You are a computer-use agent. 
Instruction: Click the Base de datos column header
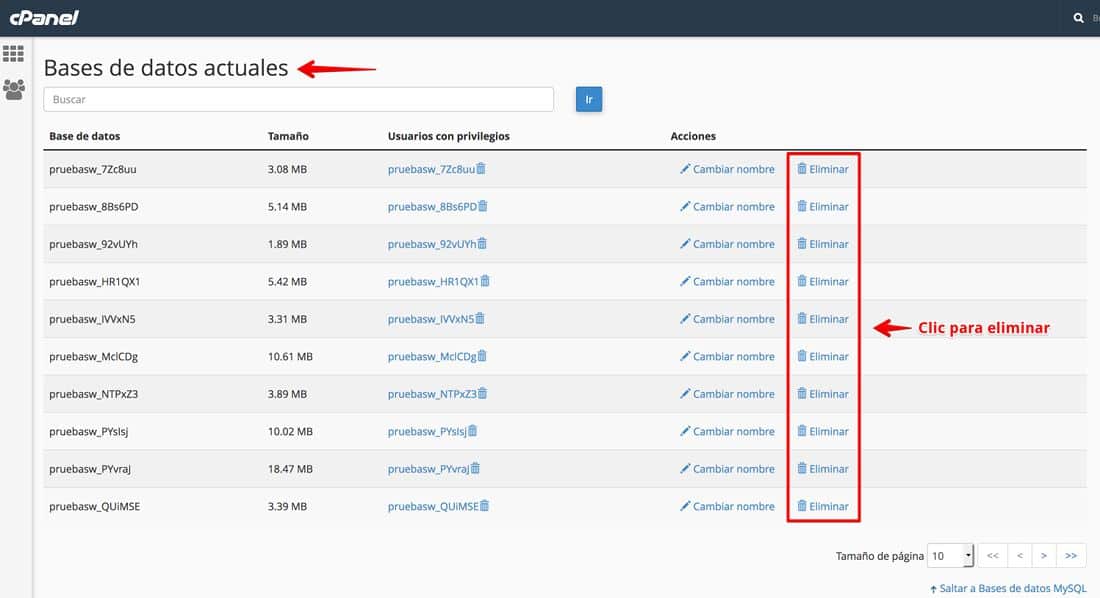[84, 136]
